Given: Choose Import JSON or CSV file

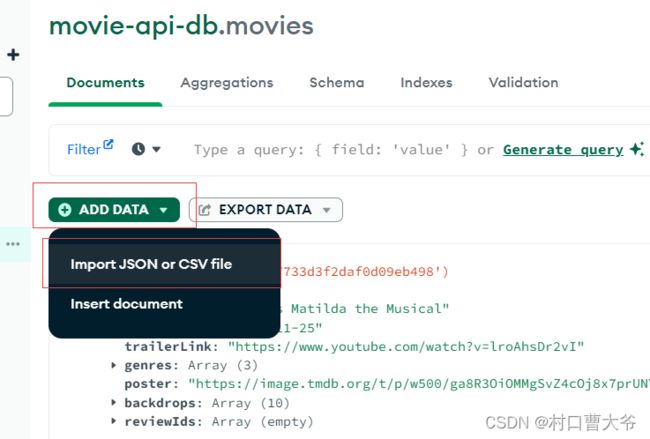Looking at the screenshot, I should pyautogui.click(x=164, y=264).
